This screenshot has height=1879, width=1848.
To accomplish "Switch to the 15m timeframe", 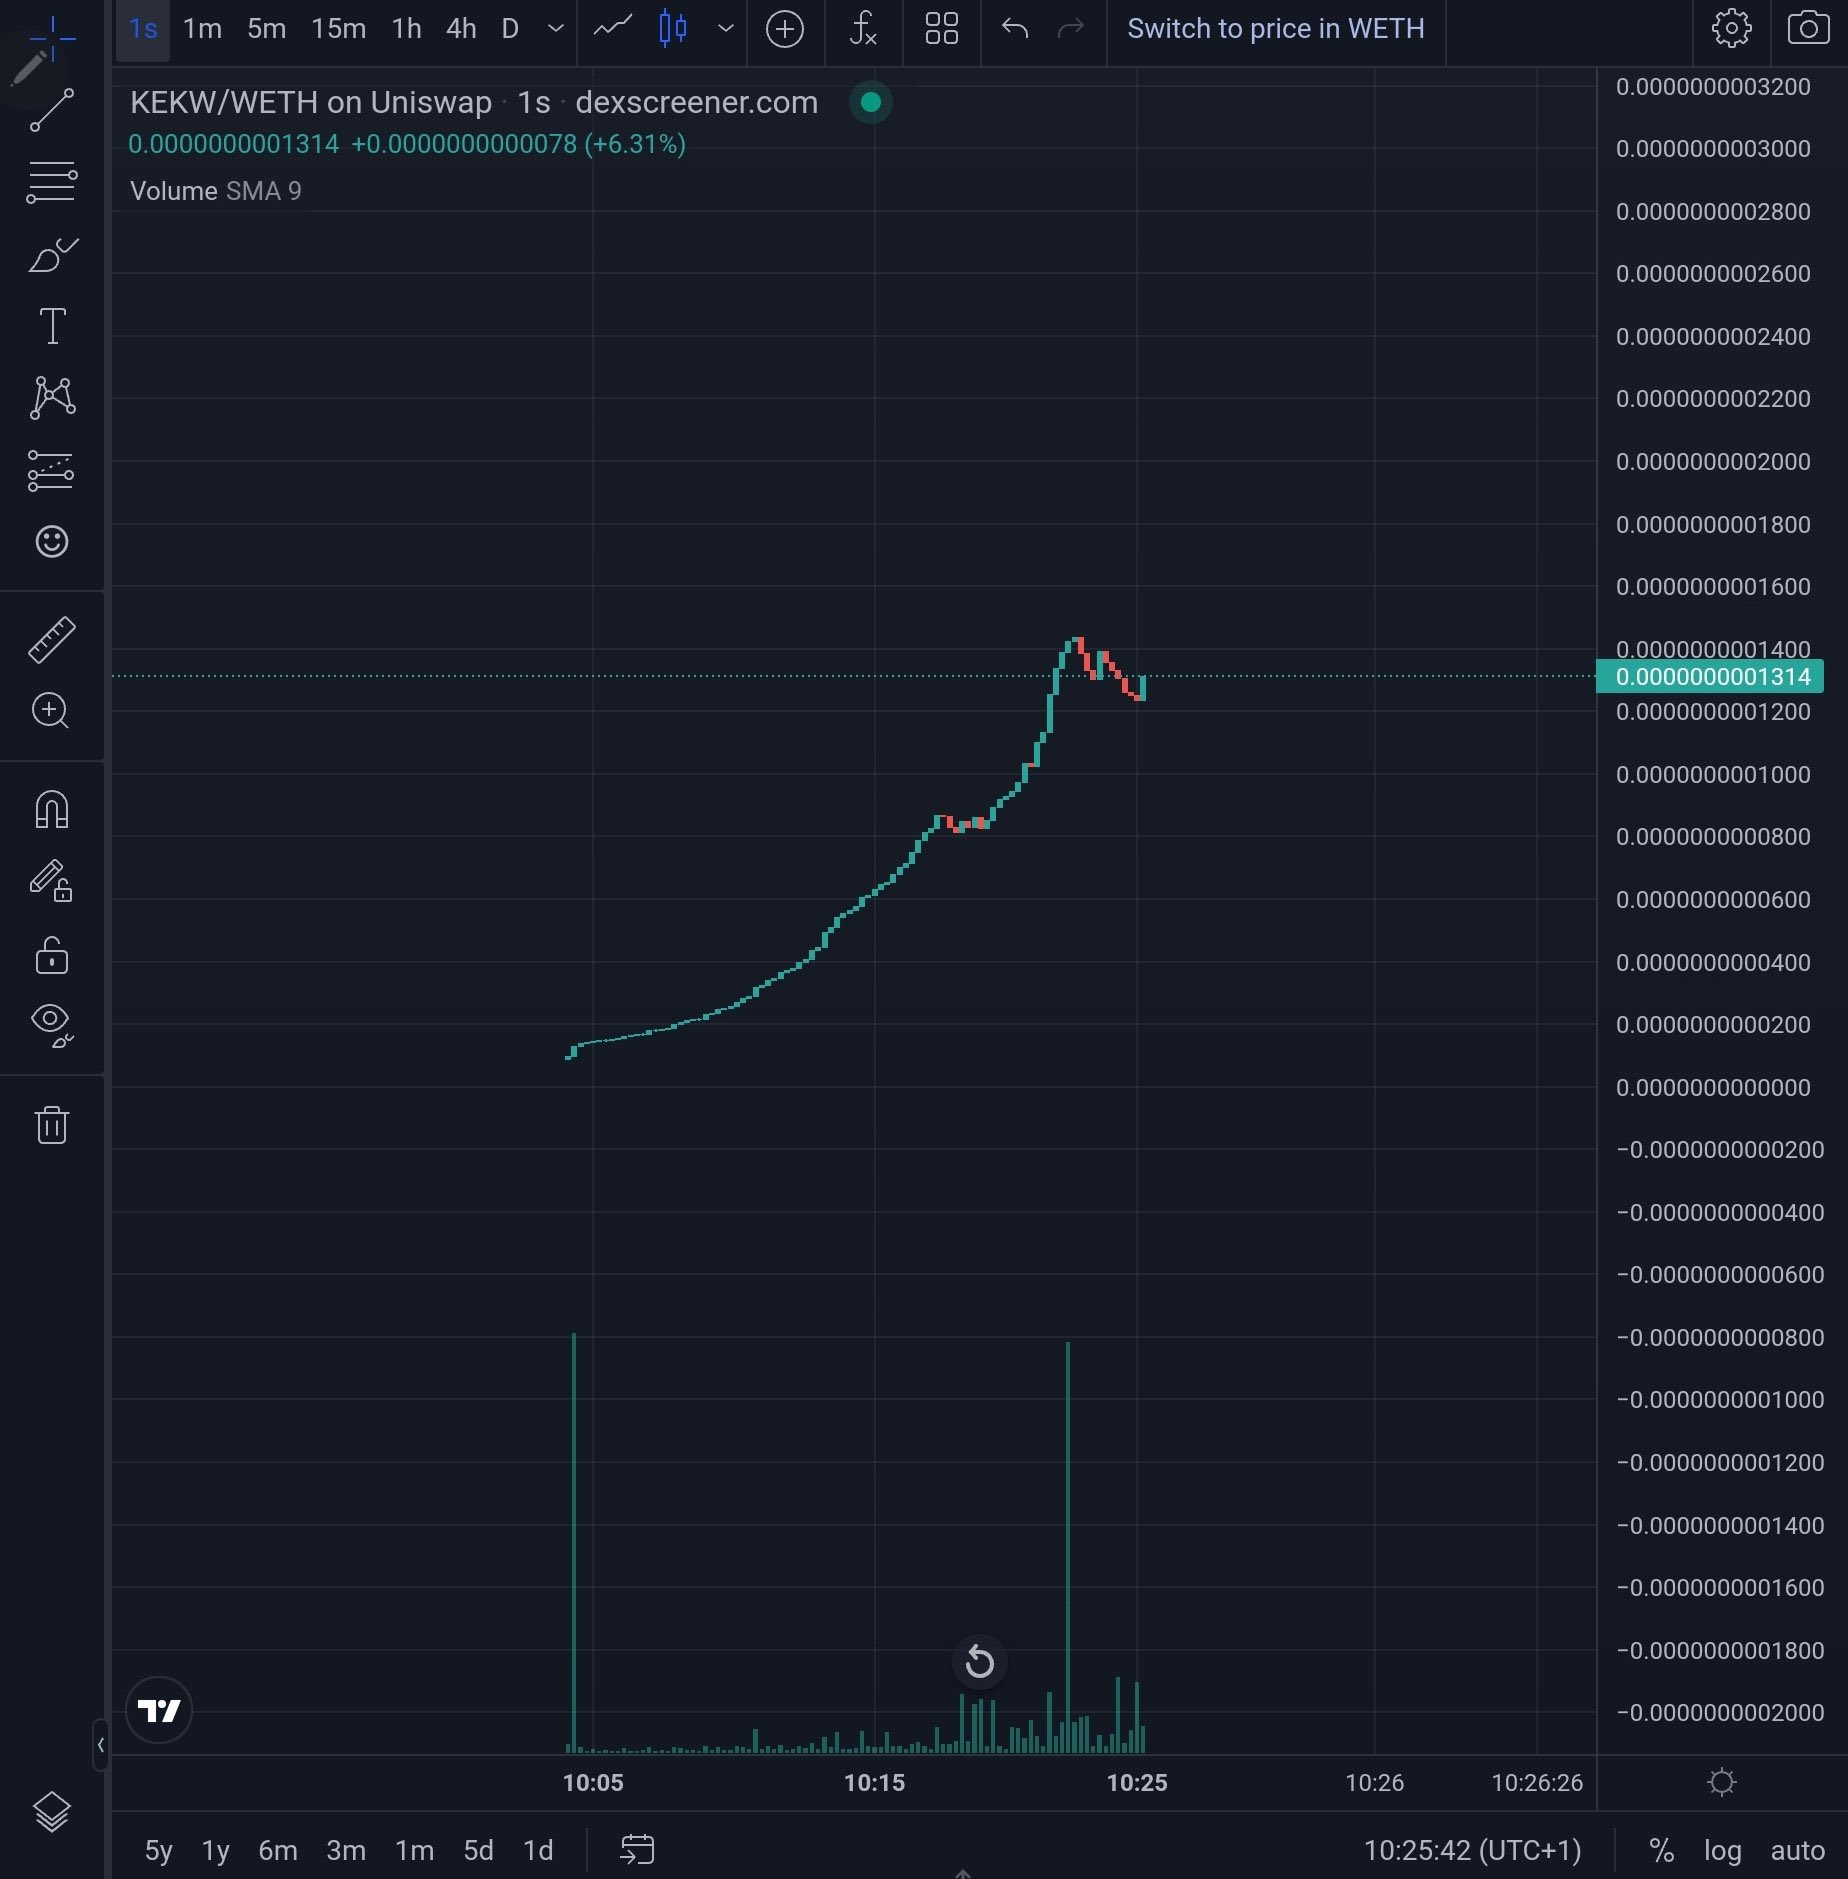I will pyautogui.click(x=338, y=29).
